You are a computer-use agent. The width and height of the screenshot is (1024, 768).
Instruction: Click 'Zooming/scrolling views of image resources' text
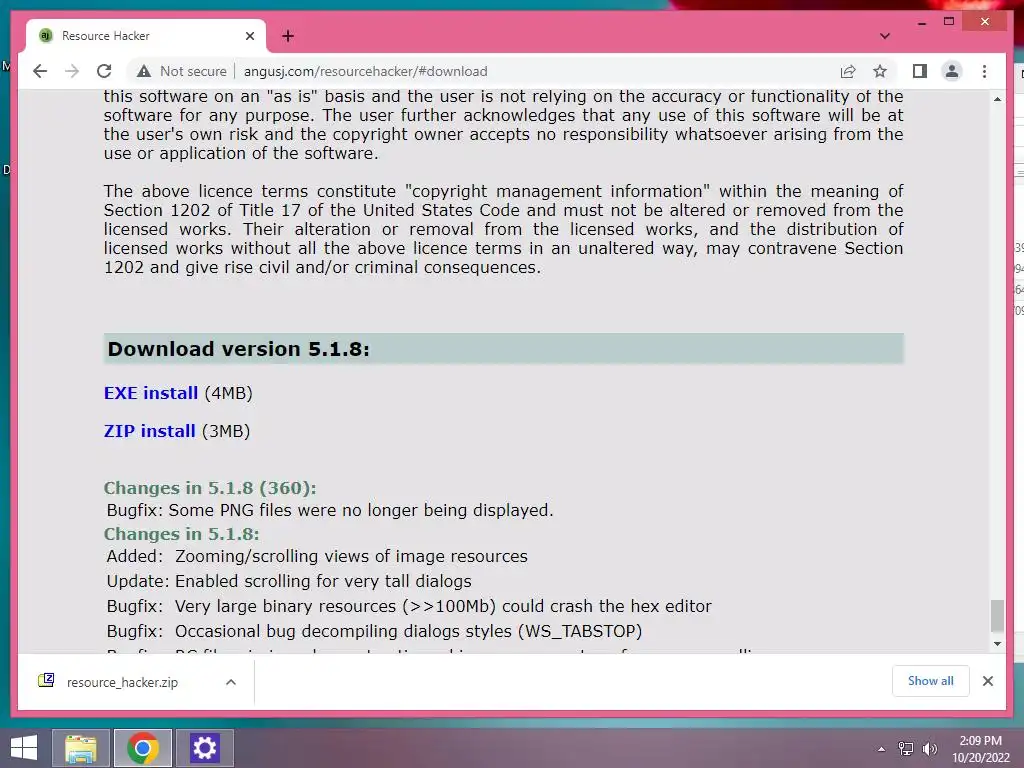pyautogui.click(x=351, y=556)
